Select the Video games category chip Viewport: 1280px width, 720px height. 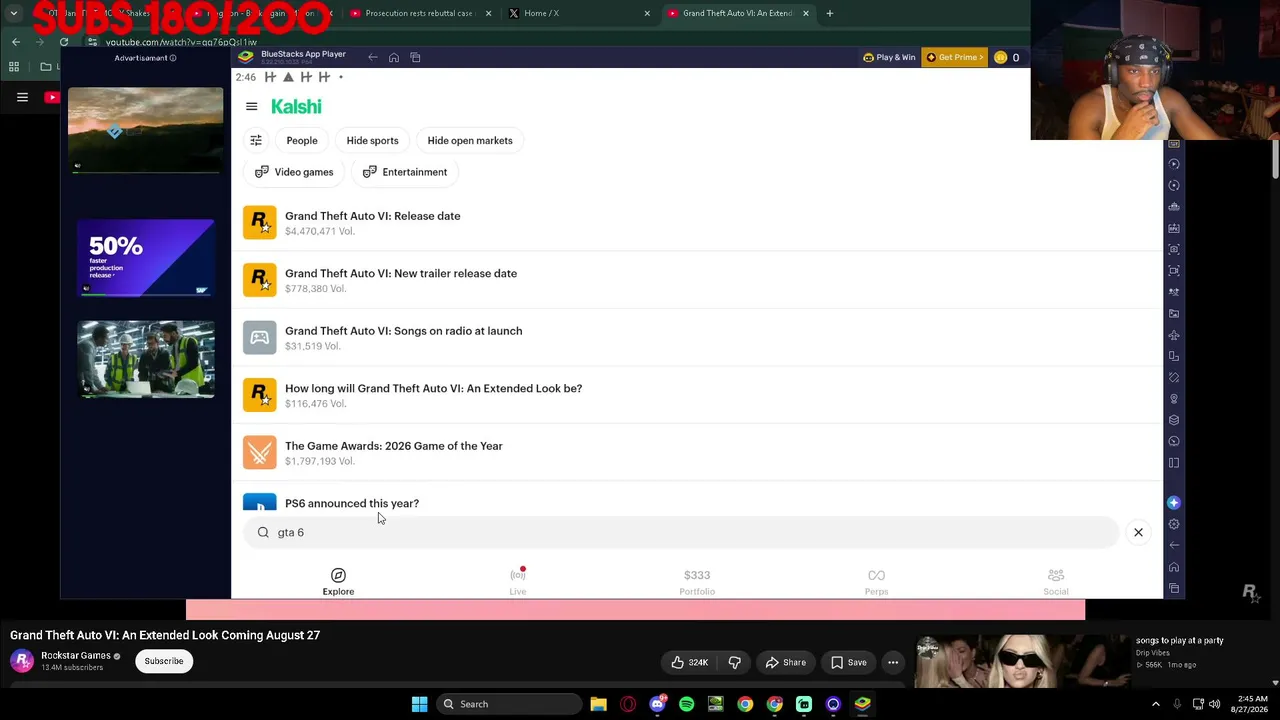click(294, 172)
